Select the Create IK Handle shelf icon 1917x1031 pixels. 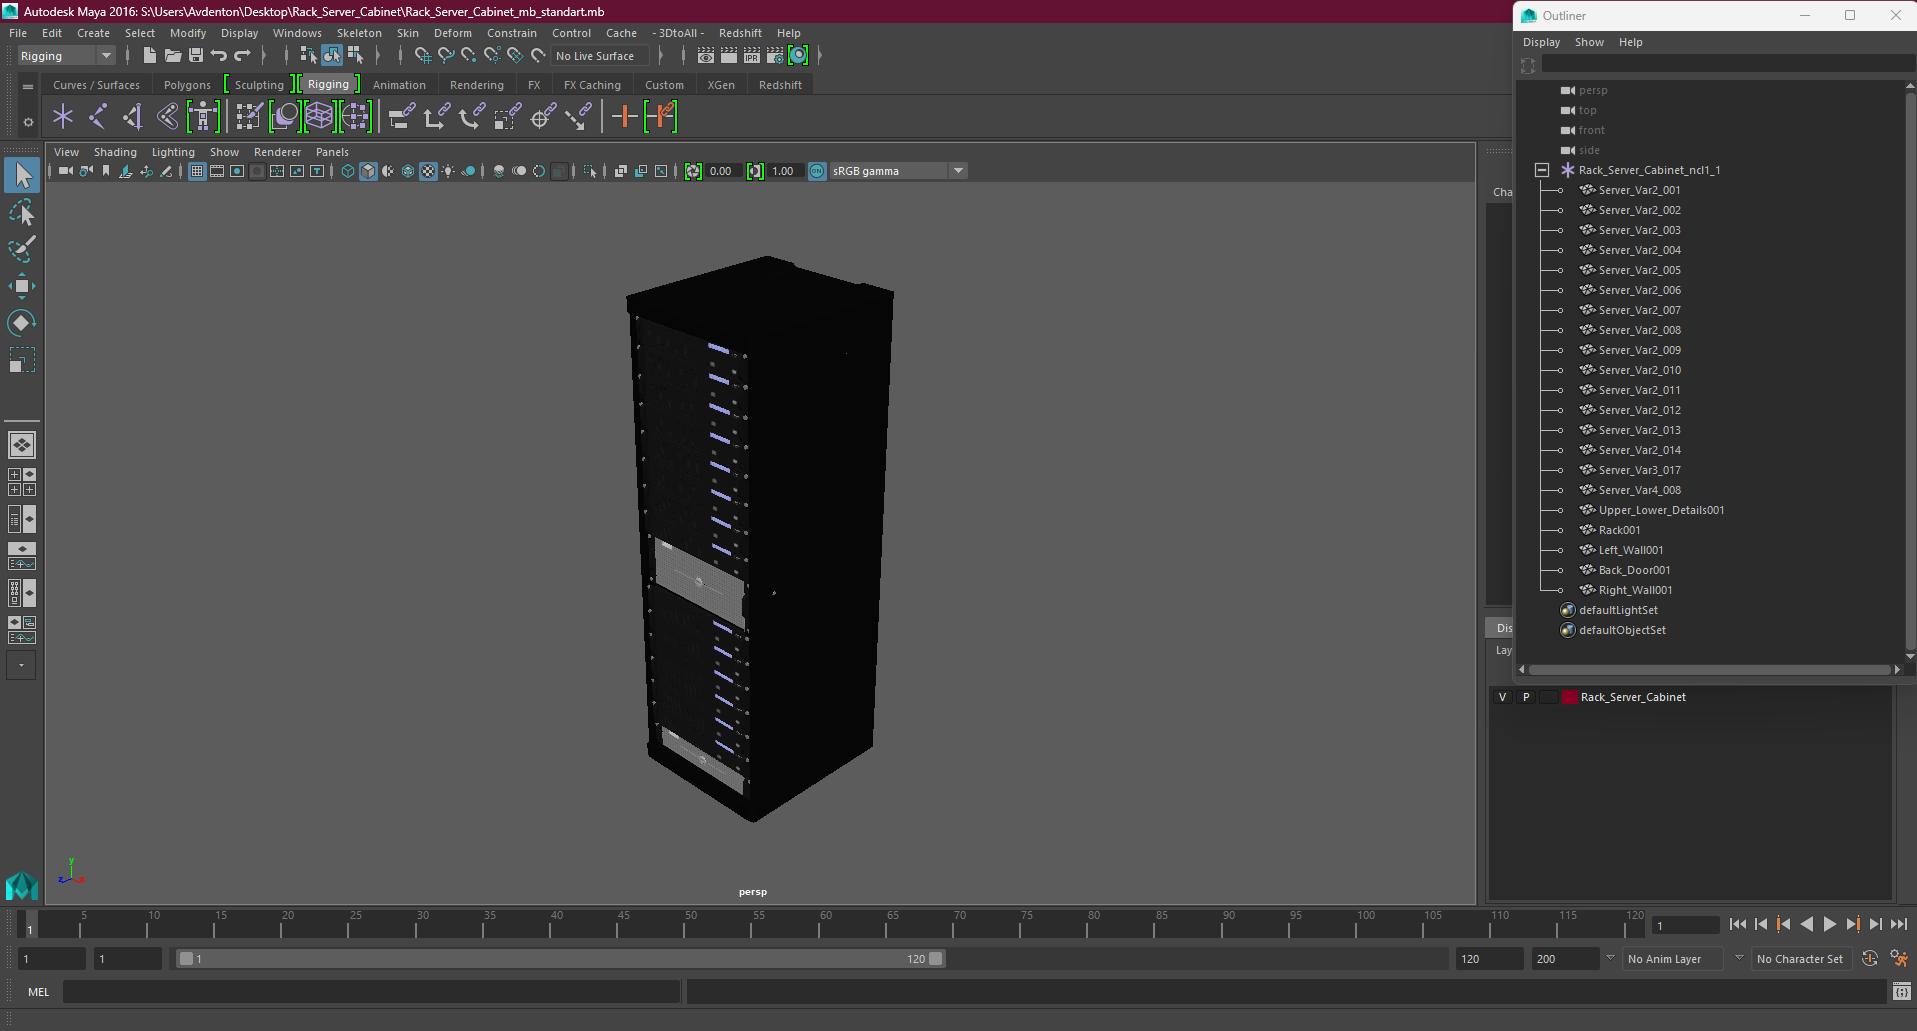[x=133, y=117]
